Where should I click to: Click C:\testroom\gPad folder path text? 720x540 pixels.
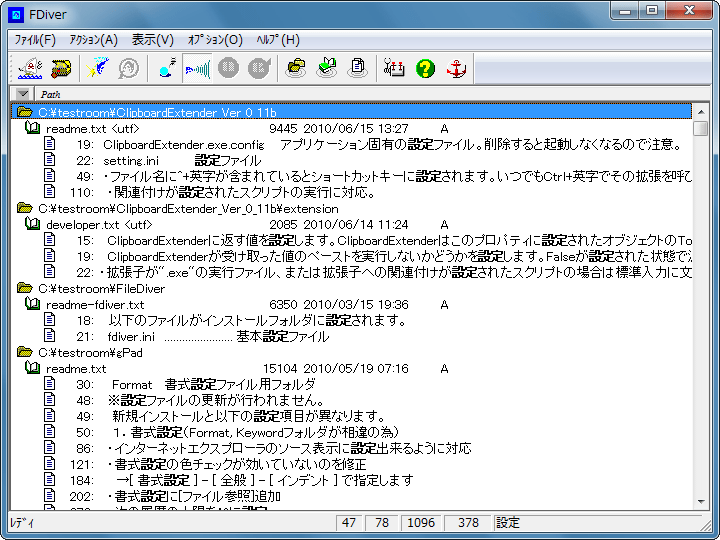pyautogui.click(x=90, y=353)
